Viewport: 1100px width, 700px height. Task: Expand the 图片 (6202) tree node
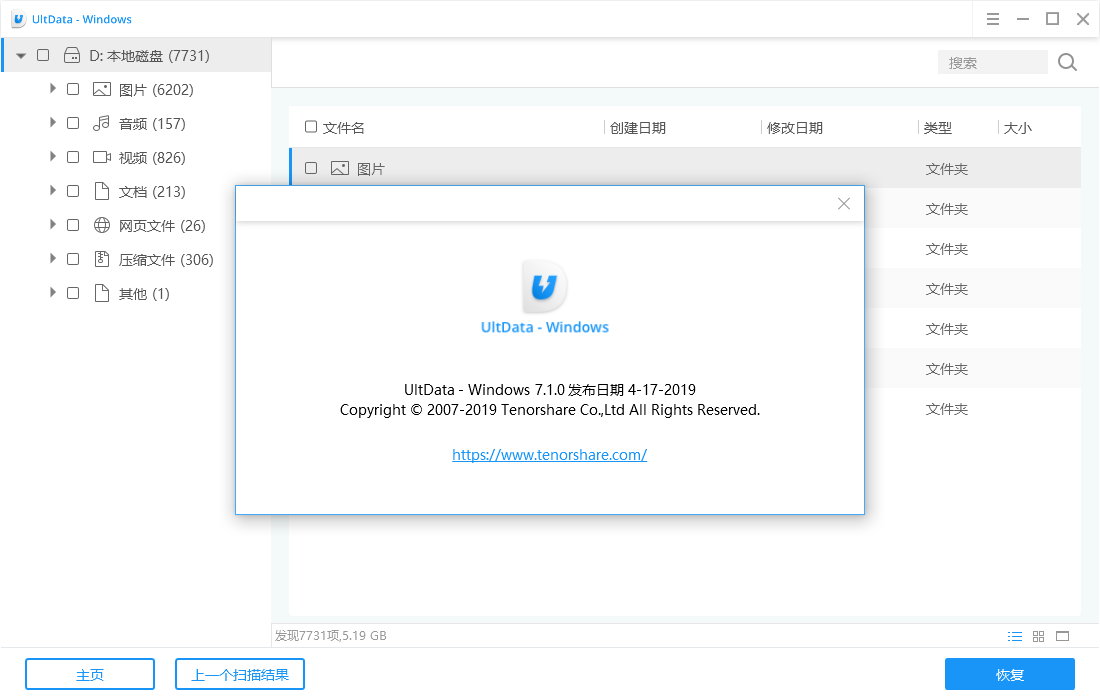click(x=53, y=88)
